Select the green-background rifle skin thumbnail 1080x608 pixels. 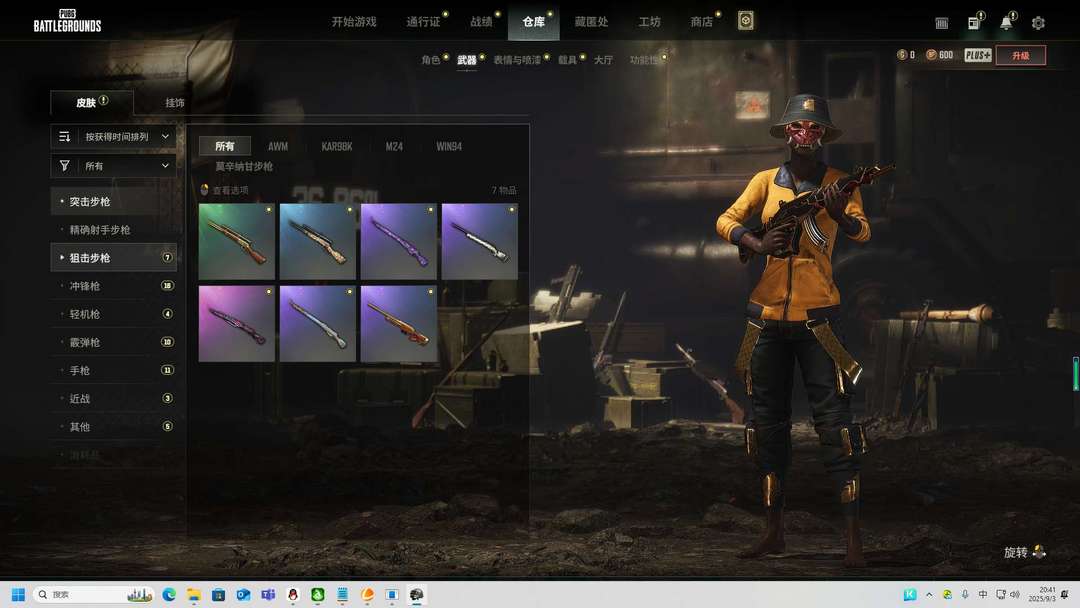[x=237, y=242]
